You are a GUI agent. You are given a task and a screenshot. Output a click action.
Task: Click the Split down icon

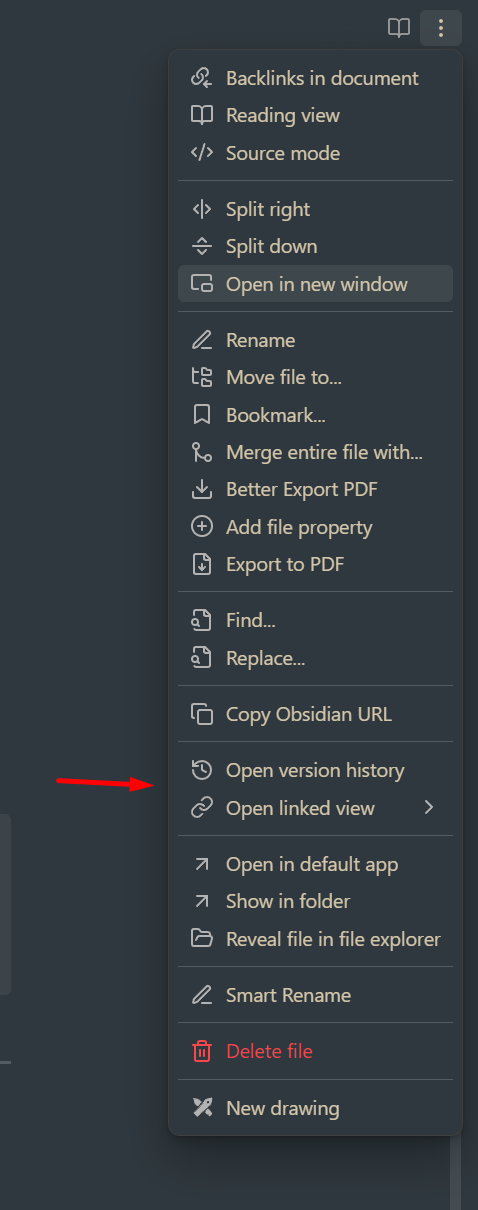(202, 246)
